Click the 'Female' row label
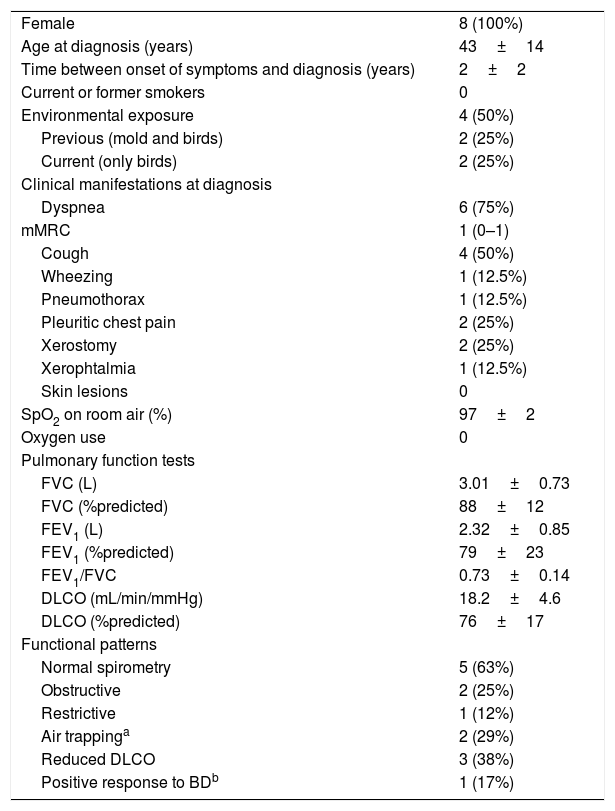Image resolution: width=615 pixels, height=811 pixels. pyautogui.click(x=45, y=24)
